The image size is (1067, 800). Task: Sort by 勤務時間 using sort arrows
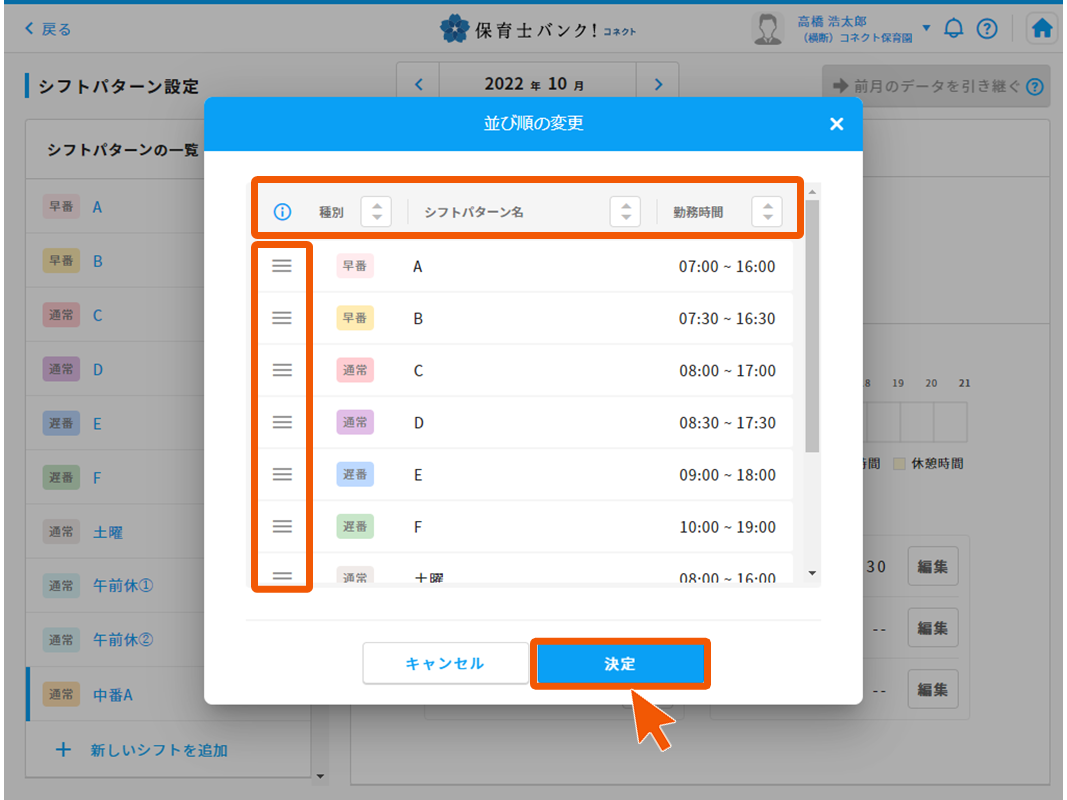point(767,212)
